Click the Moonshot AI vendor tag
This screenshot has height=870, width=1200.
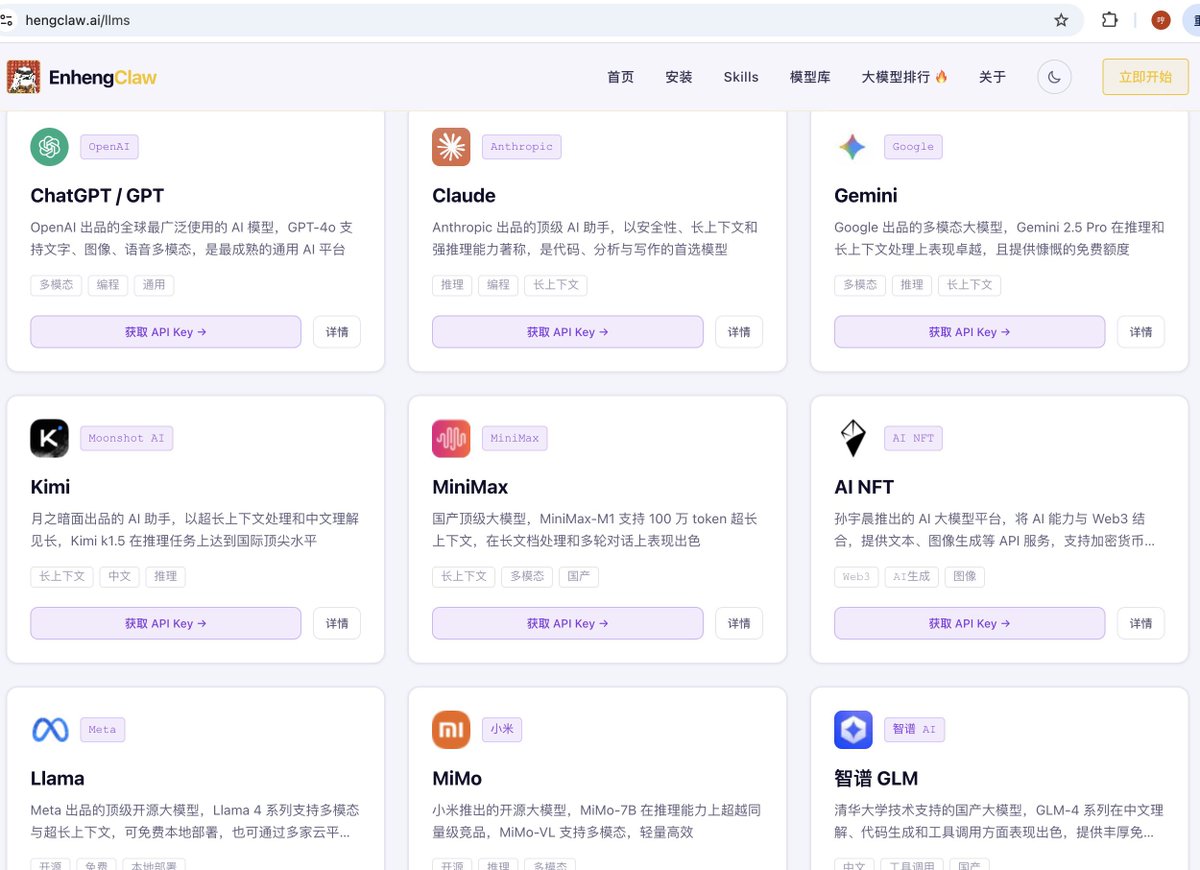click(x=126, y=438)
